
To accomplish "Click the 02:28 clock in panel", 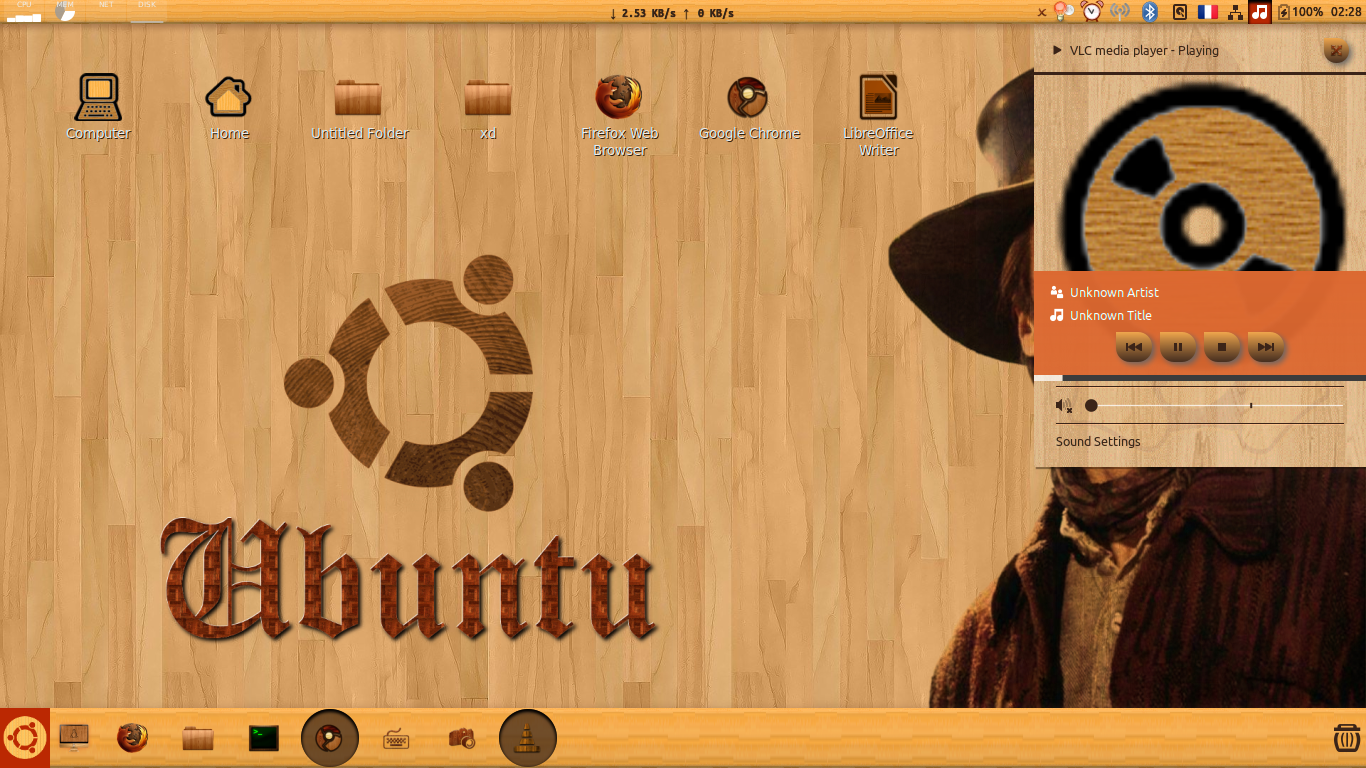I will tap(1346, 12).
